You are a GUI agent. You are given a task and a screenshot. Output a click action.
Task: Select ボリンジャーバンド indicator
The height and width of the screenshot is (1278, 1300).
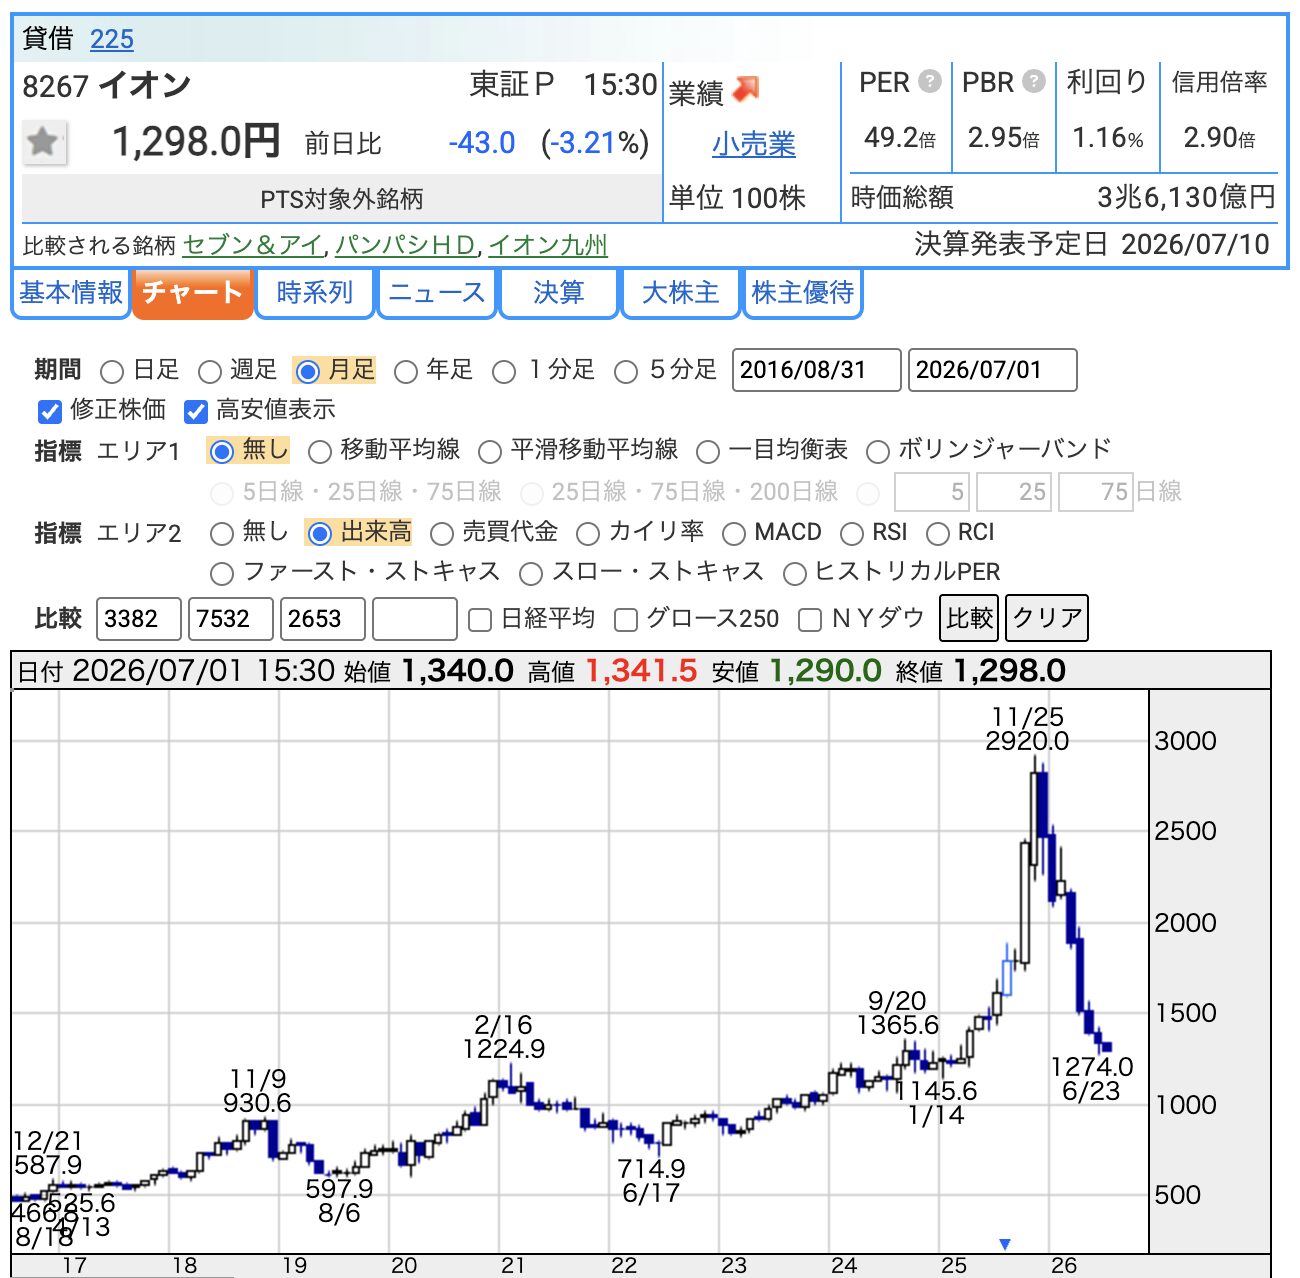tap(877, 452)
